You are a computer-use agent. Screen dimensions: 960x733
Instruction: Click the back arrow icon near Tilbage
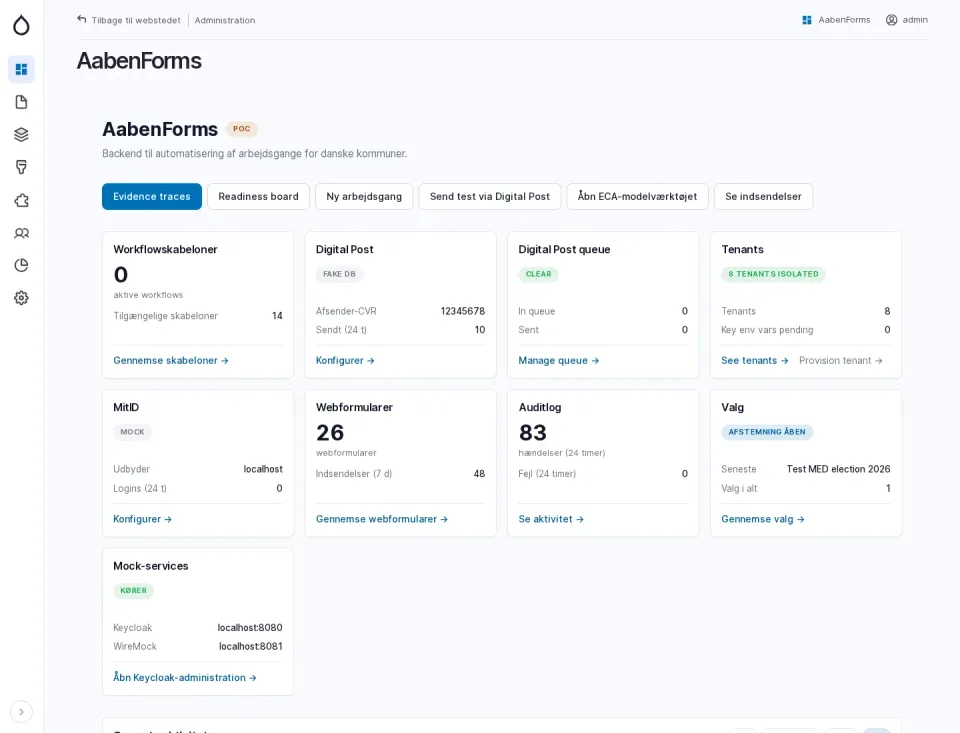click(x=81, y=20)
